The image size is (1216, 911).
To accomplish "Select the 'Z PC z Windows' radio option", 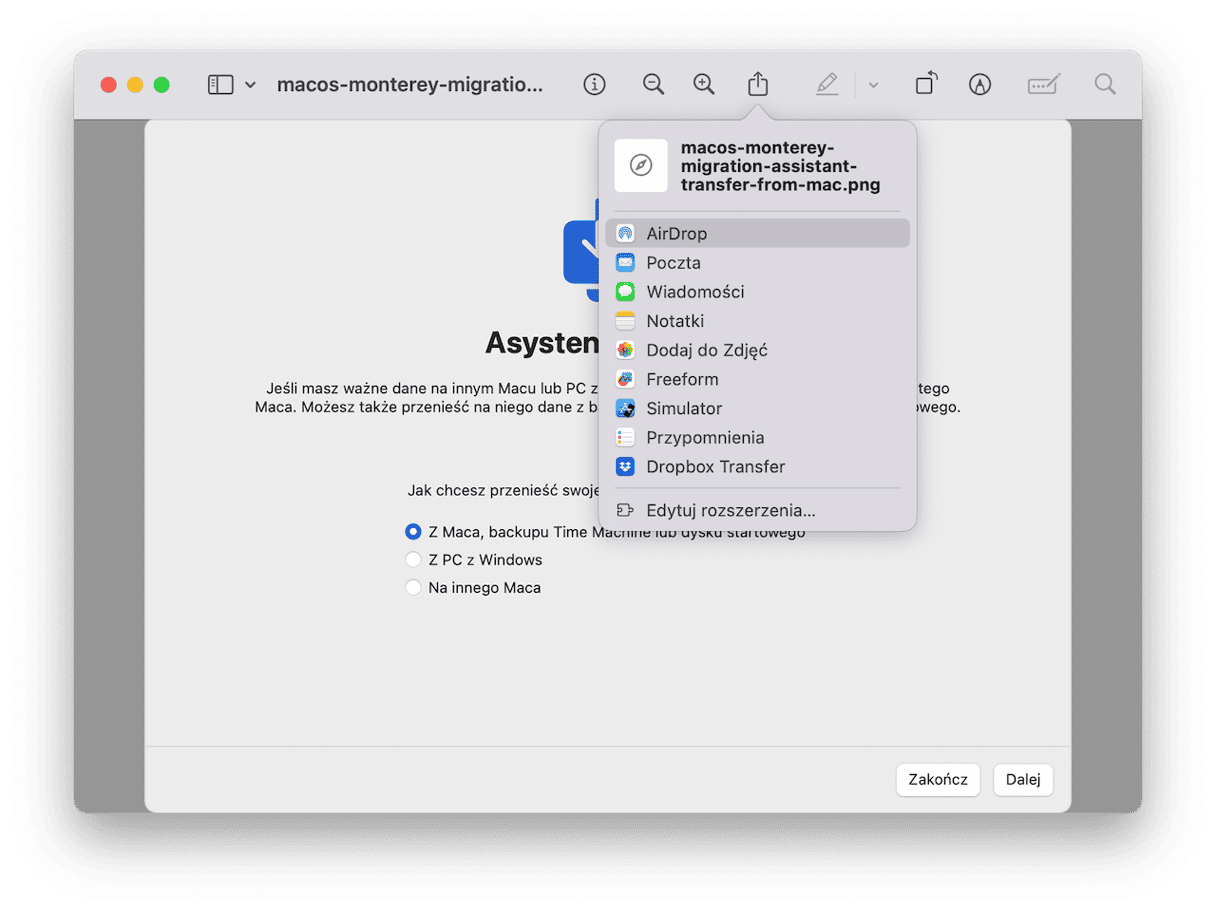I will click(413, 560).
